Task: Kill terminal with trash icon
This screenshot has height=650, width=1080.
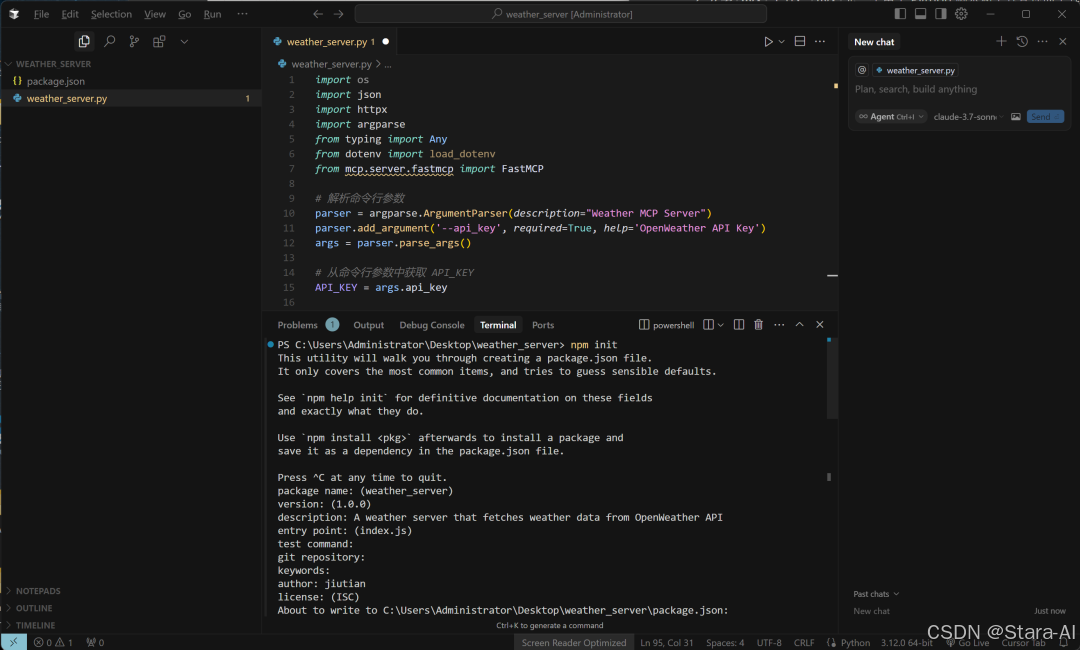Action: coord(758,324)
